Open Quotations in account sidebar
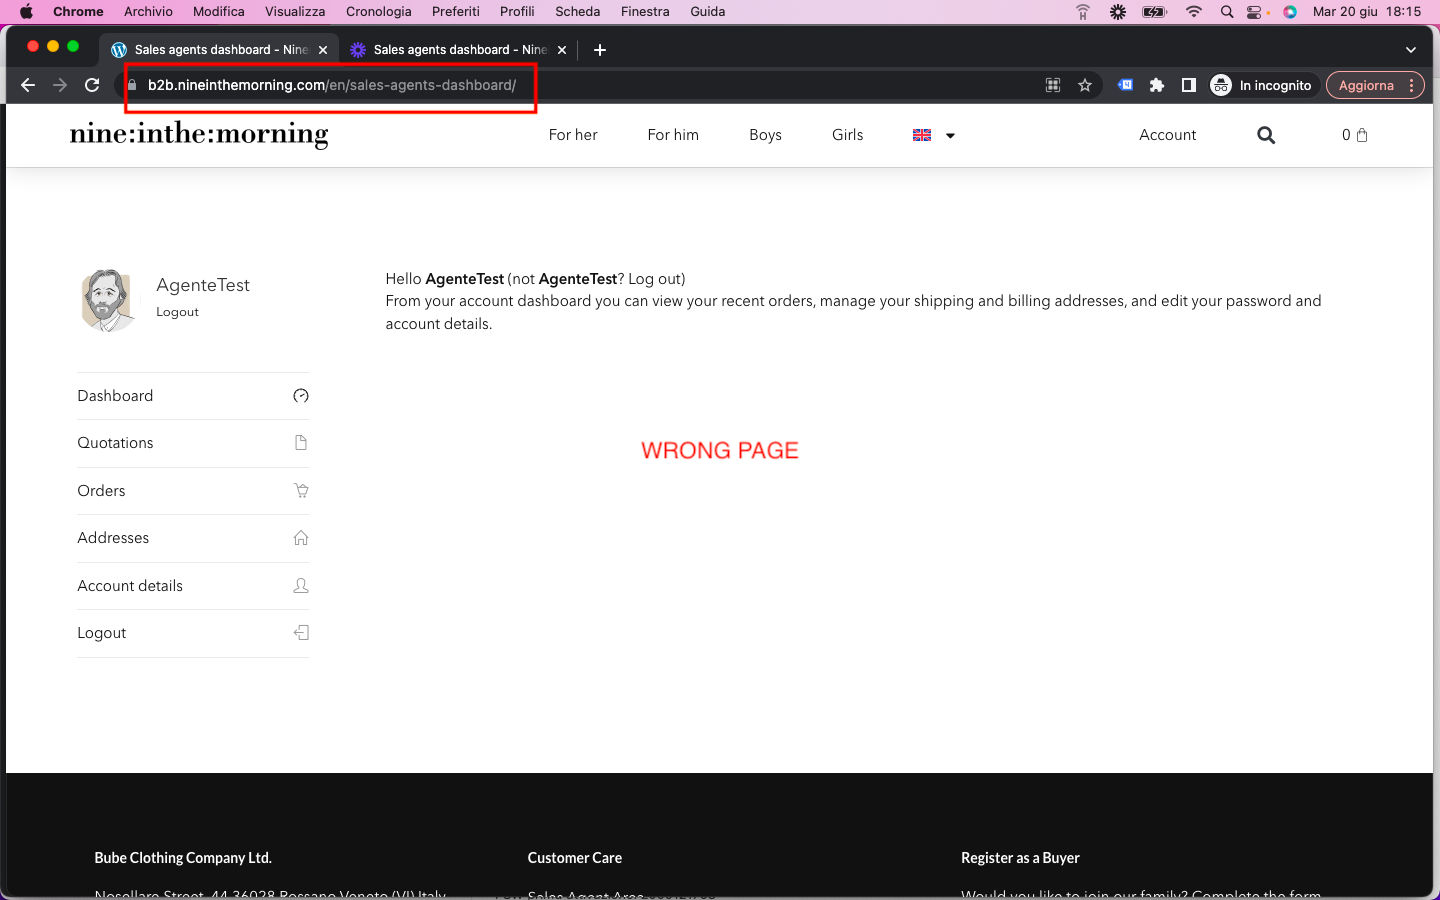This screenshot has width=1440, height=900. [193, 443]
